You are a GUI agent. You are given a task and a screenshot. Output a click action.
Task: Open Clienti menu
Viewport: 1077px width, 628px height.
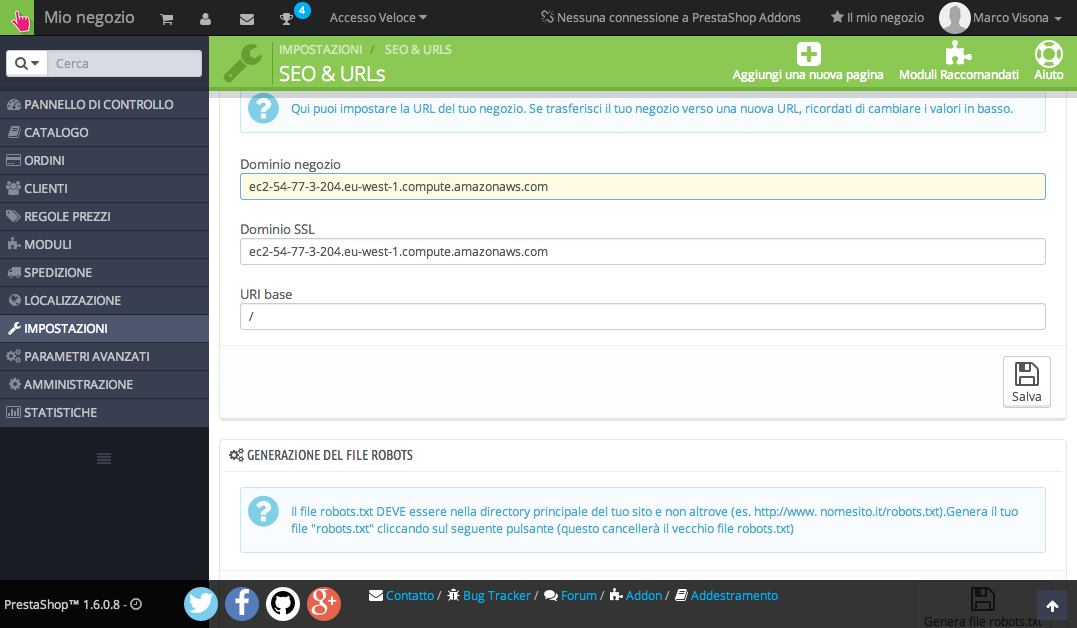pos(104,188)
